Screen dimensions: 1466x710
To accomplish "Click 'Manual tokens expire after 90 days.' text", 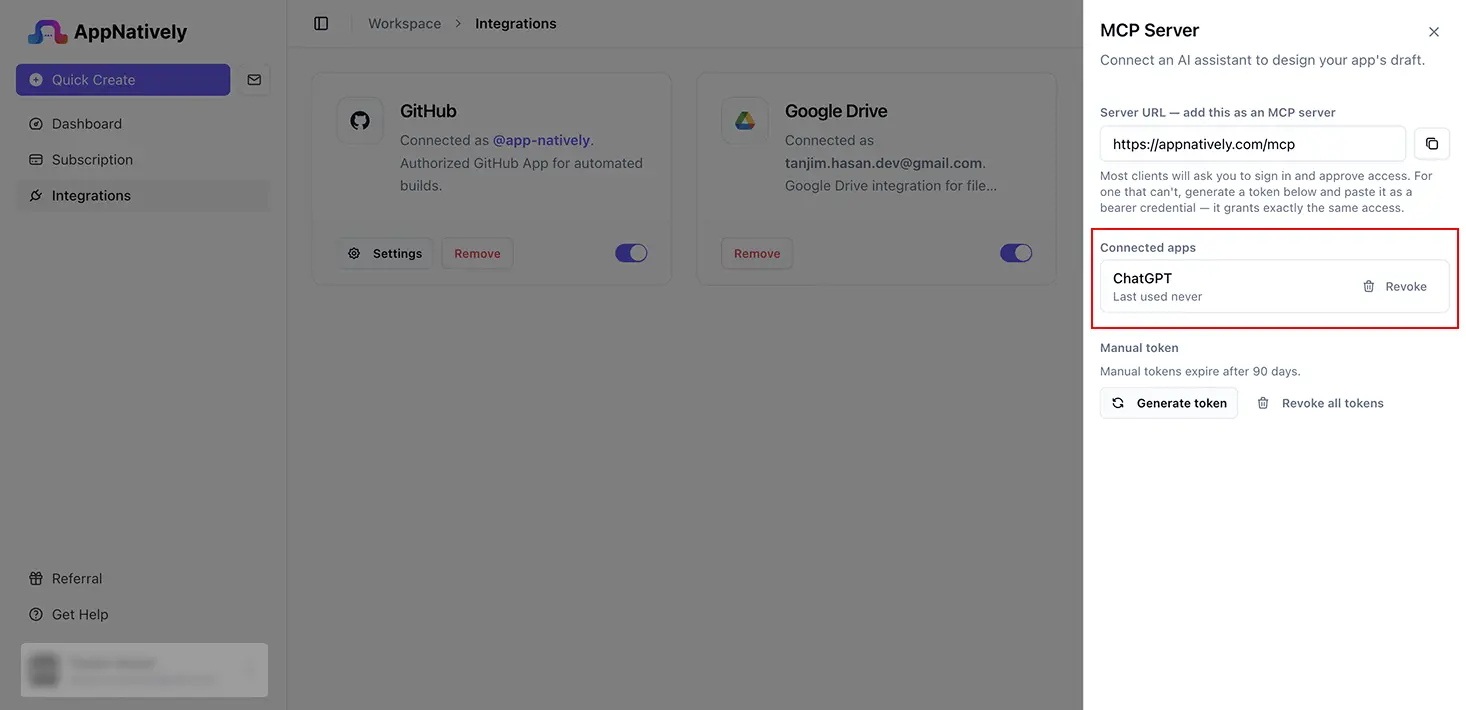I will 1200,371.
